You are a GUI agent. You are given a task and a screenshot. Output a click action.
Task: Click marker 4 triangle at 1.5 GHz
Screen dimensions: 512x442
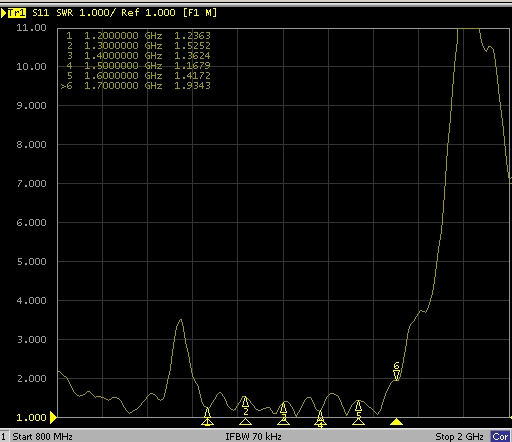(x=320, y=422)
